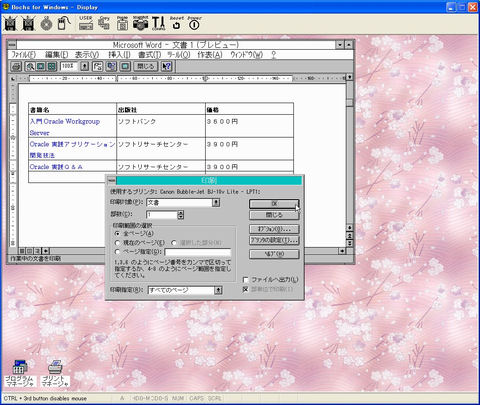Click the ヘルプ(H) button in print dialog

pos(274,254)
